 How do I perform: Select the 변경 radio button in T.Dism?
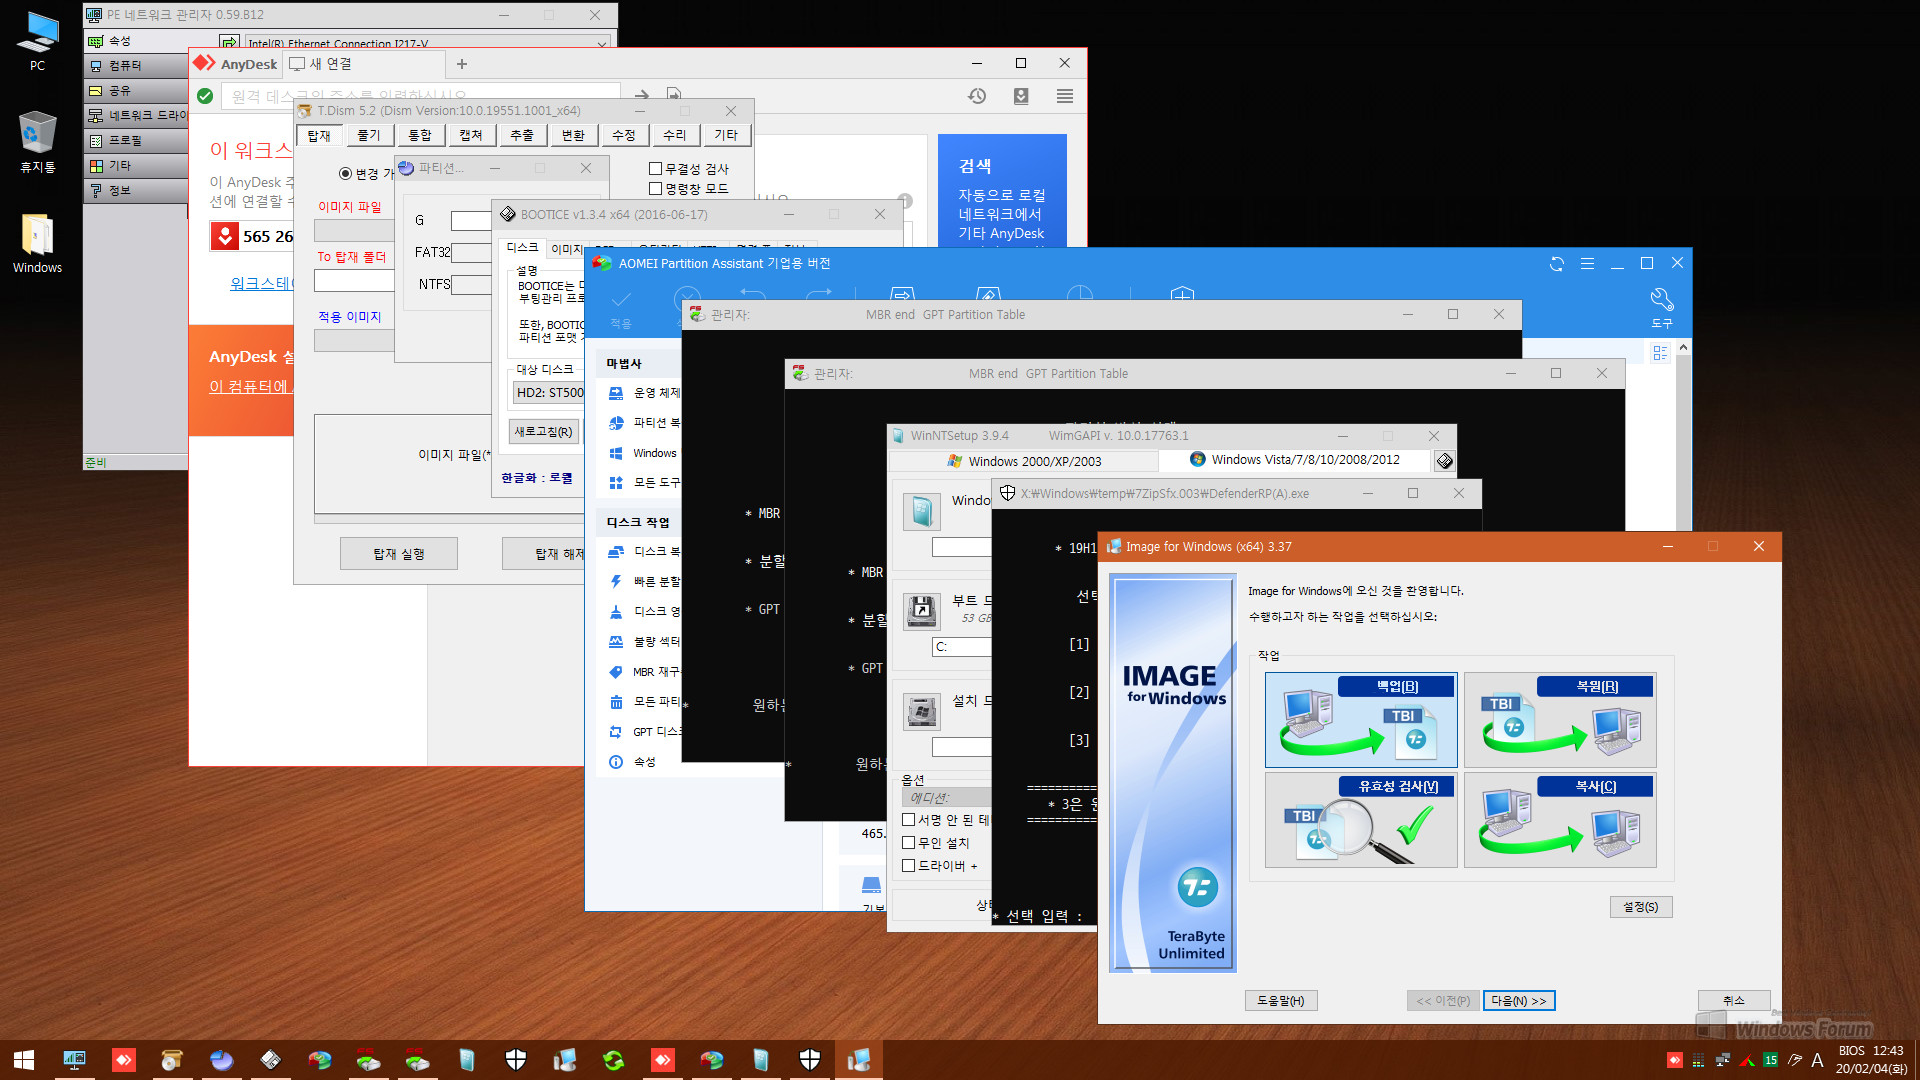pyautogui.click(x=345, y=173)
